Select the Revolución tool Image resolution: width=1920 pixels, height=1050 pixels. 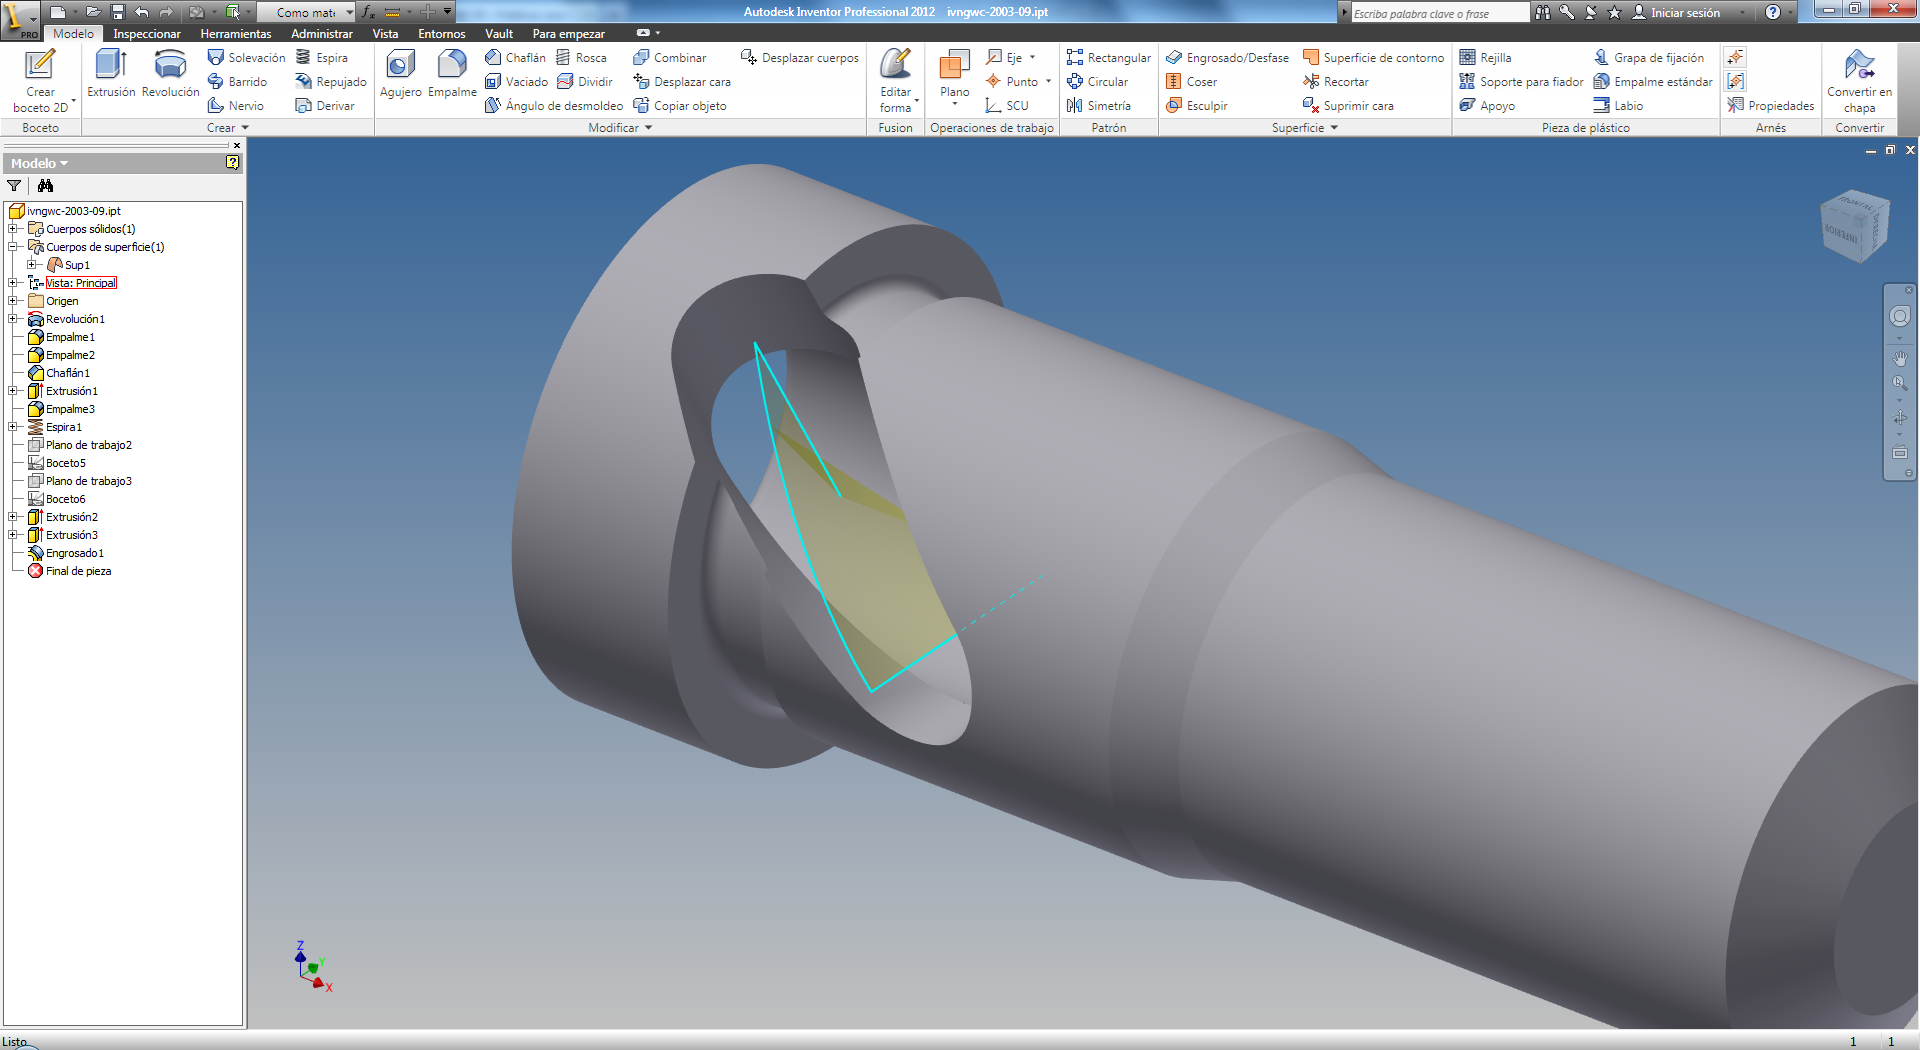coord(170,74)
